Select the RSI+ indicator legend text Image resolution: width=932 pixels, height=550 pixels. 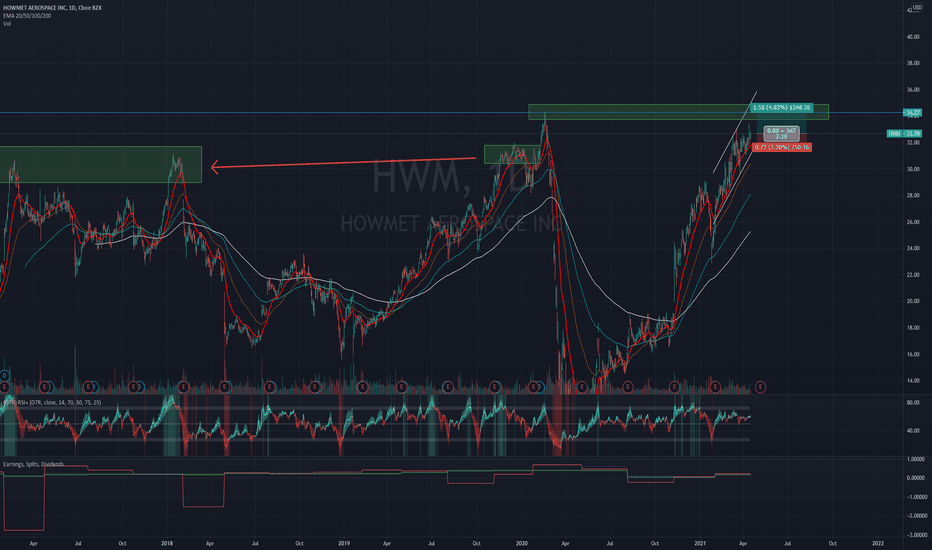click(x=52, y=403)
